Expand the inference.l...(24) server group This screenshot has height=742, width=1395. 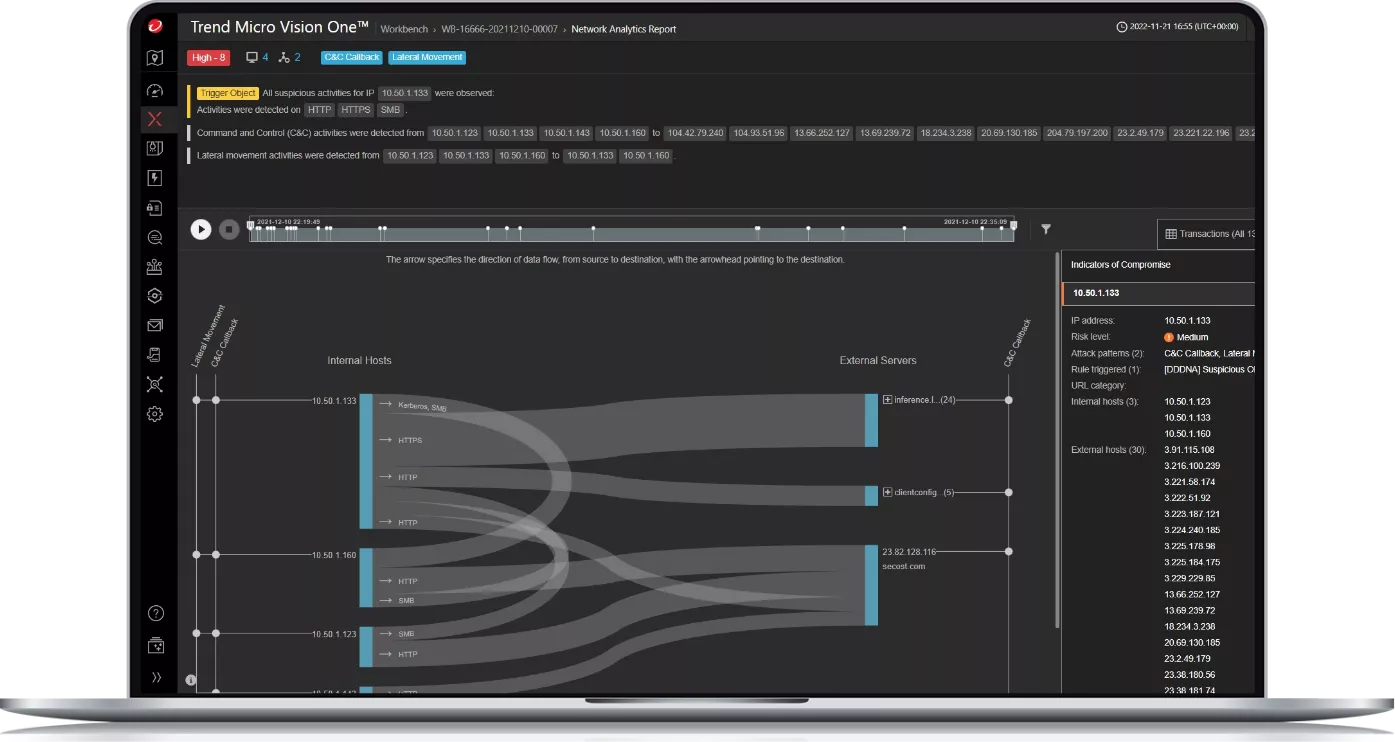pyautogui.click(x=887, y=400)
